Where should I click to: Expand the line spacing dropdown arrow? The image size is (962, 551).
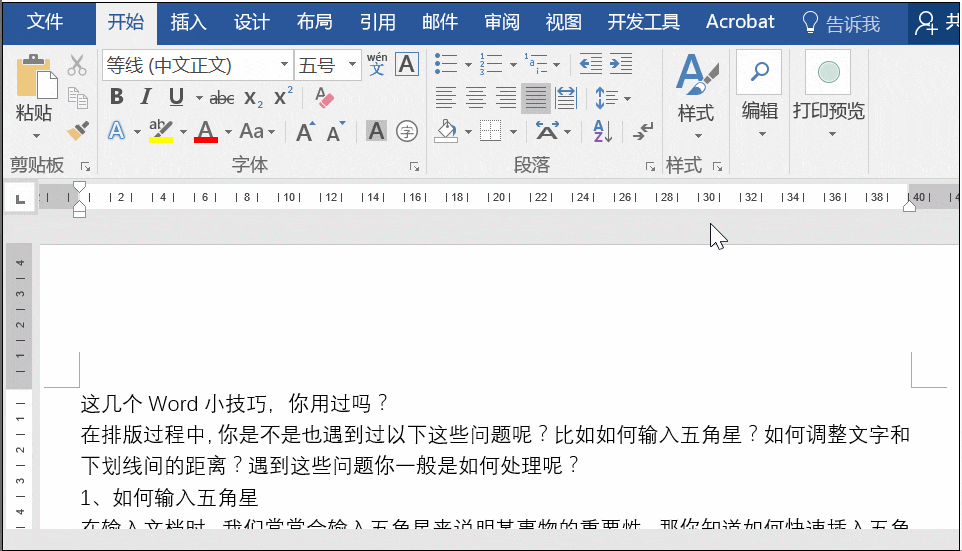click(627, 98)
